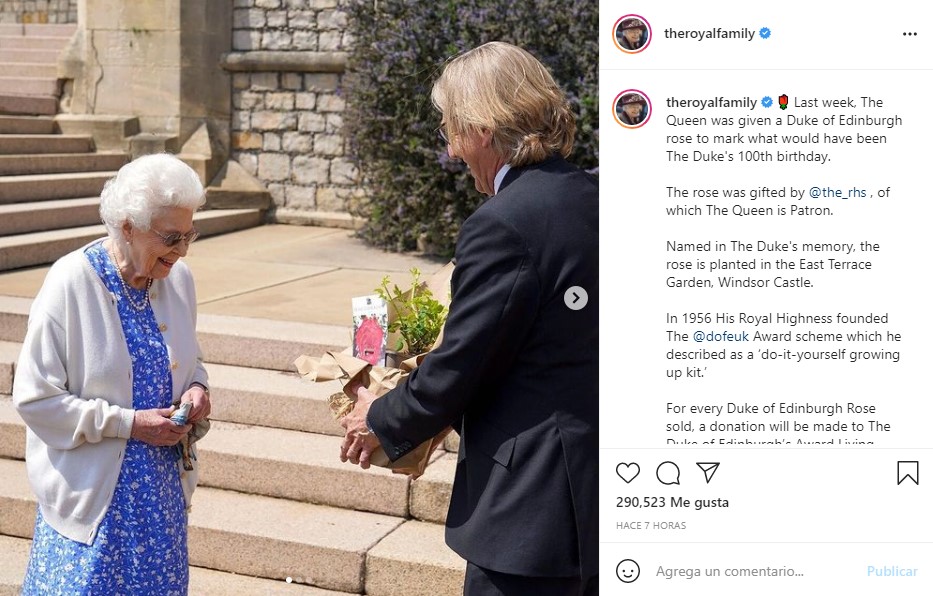View the 290,523 Me gusta likes list
This screenshot has width=933, height=596.
coord(672,502)
